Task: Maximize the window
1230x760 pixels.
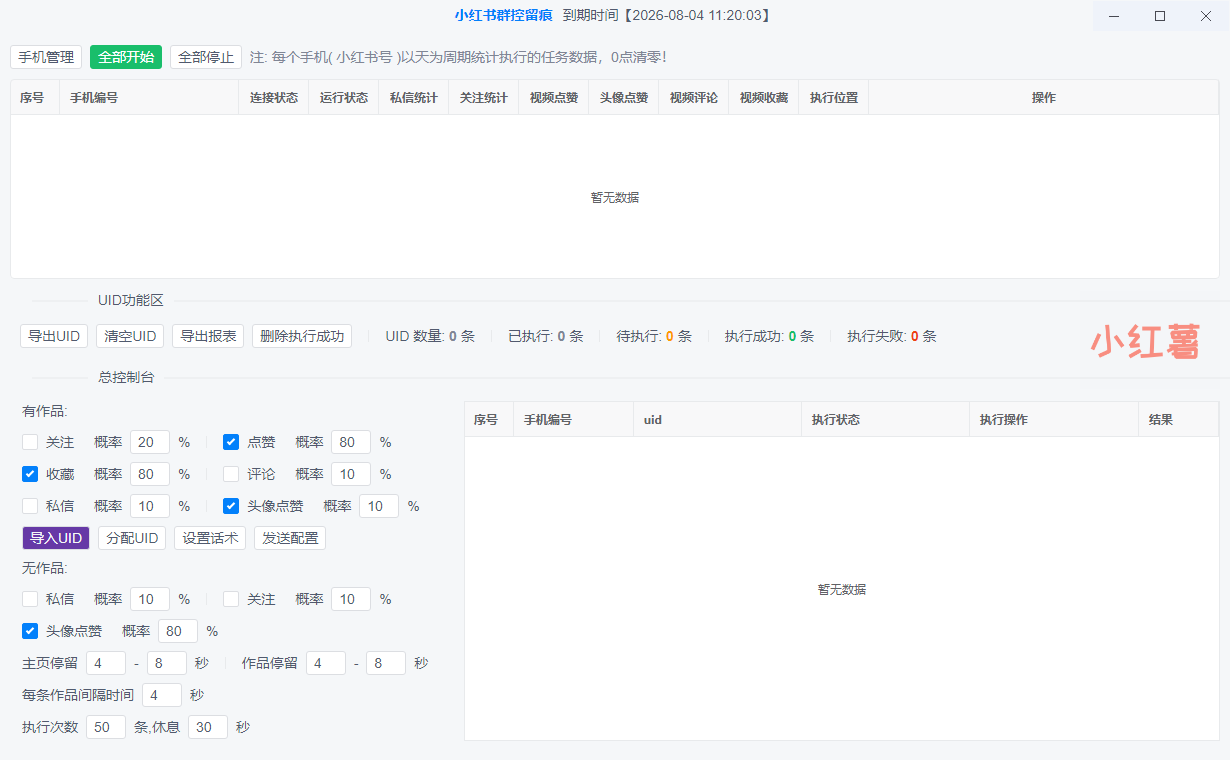Action: pyautogui.click(x=1160, y=16)
